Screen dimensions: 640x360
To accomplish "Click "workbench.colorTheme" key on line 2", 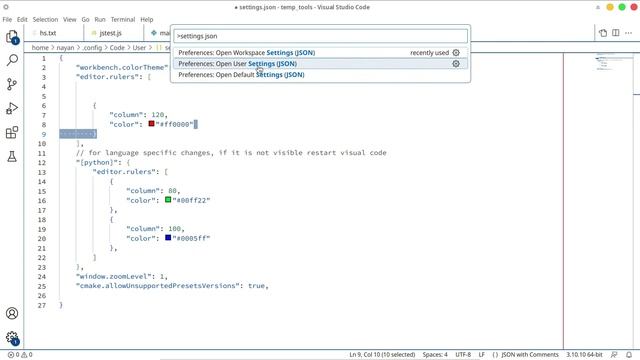I will click(x=122, y=67).
